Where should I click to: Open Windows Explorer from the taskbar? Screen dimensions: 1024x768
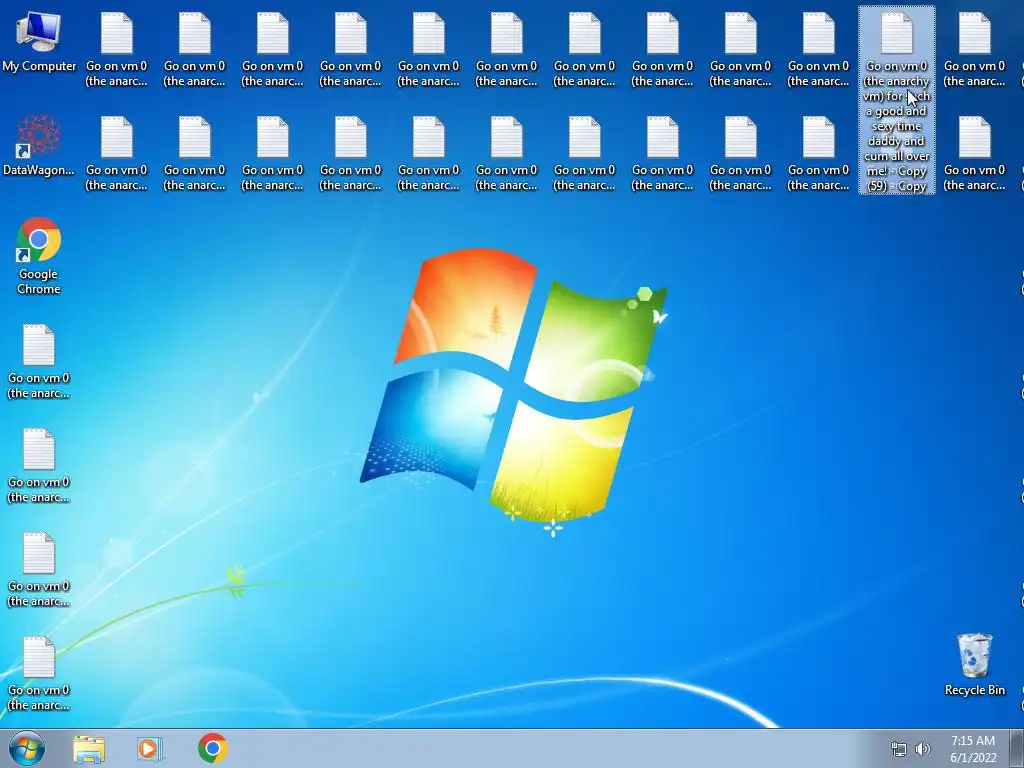point(89,748)
